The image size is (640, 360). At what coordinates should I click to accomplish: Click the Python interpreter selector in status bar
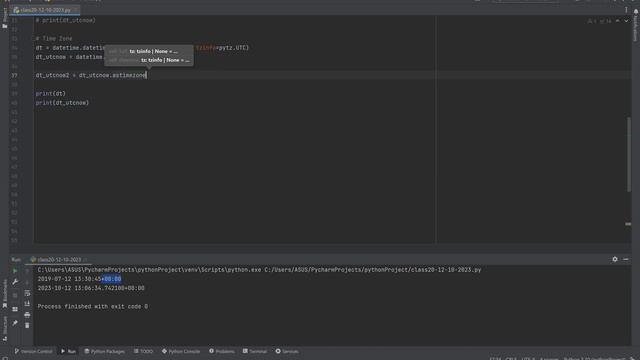[594, 359]
